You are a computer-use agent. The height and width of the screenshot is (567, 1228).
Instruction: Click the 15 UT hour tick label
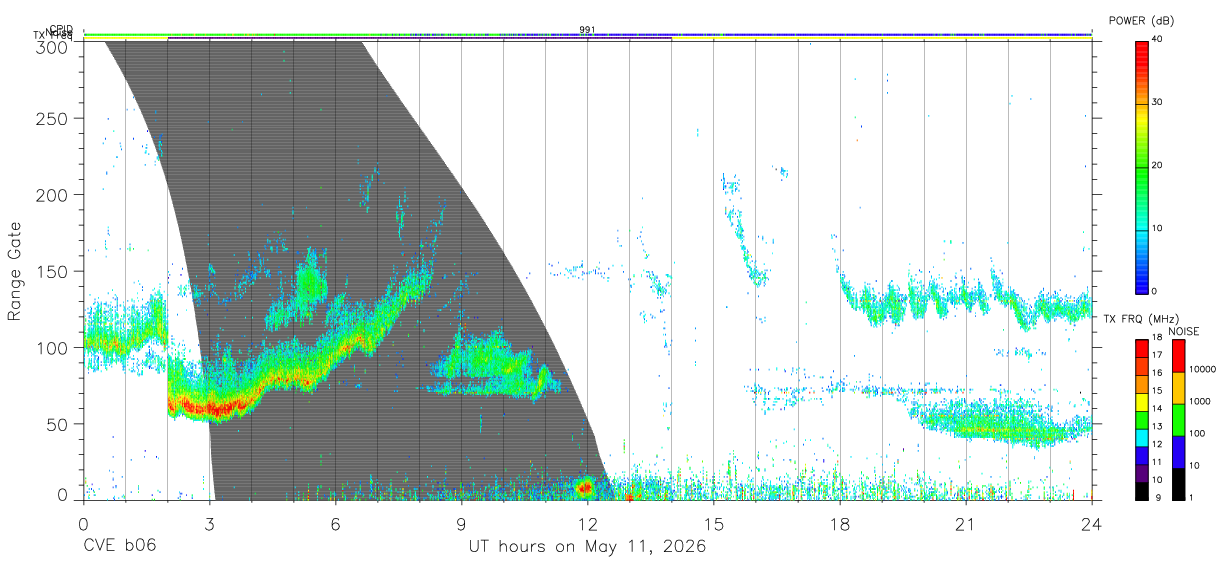[714, 524]
